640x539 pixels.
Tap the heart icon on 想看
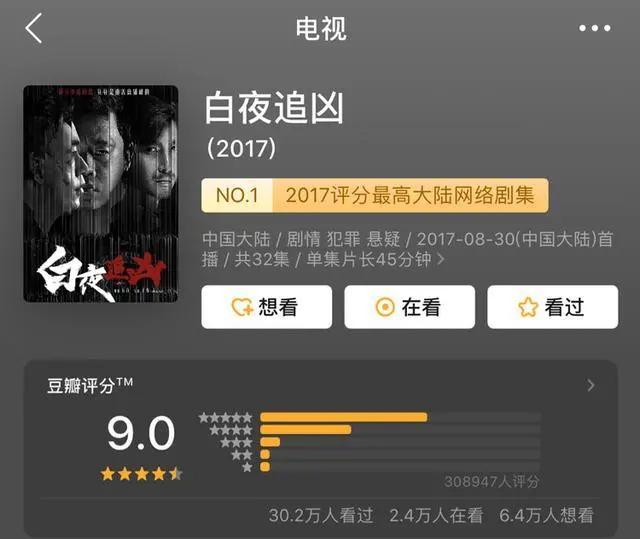(242, 307)
